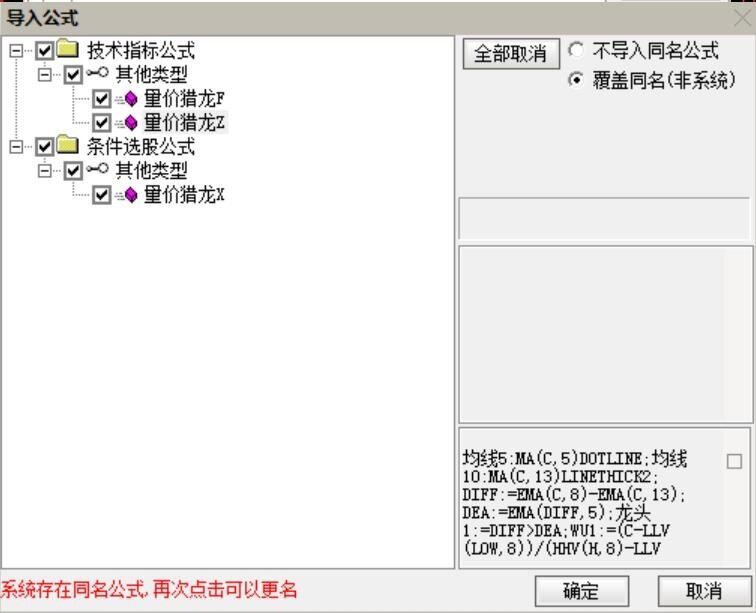Collapse the 条件选股公式 tree node
The image size is (756, 613).
16,147
